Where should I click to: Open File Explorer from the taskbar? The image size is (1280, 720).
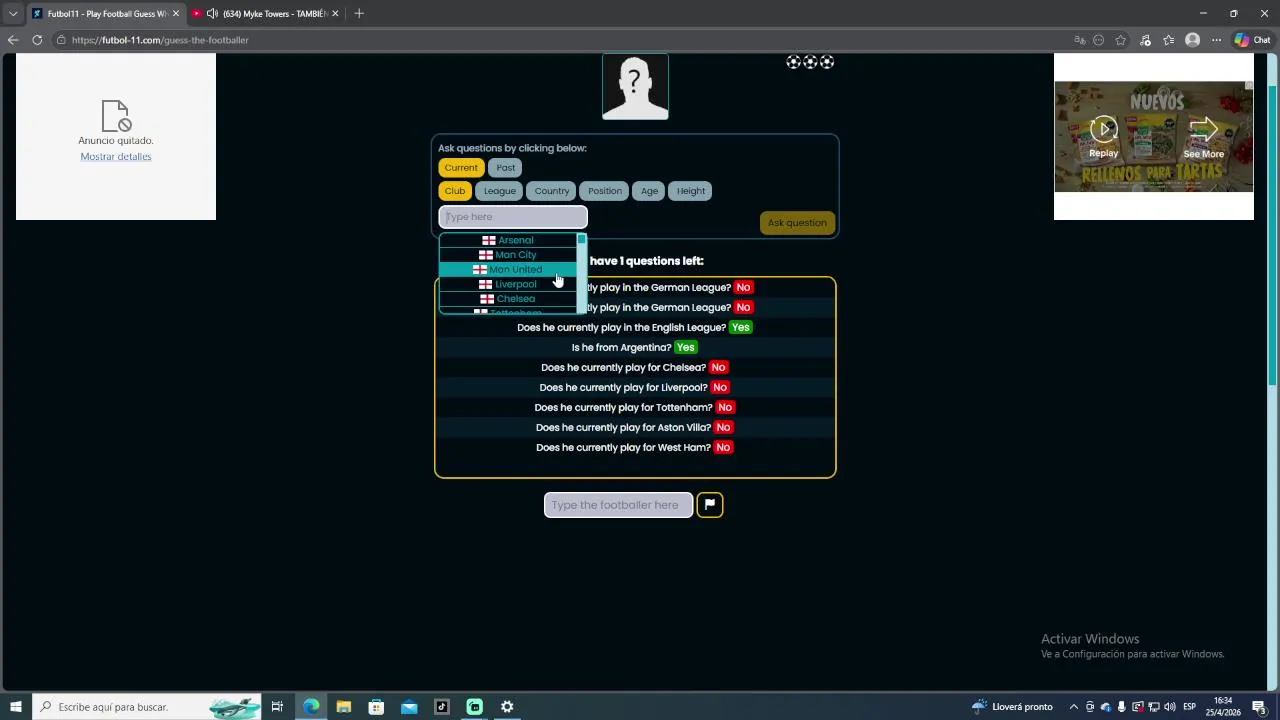(343, 707)
